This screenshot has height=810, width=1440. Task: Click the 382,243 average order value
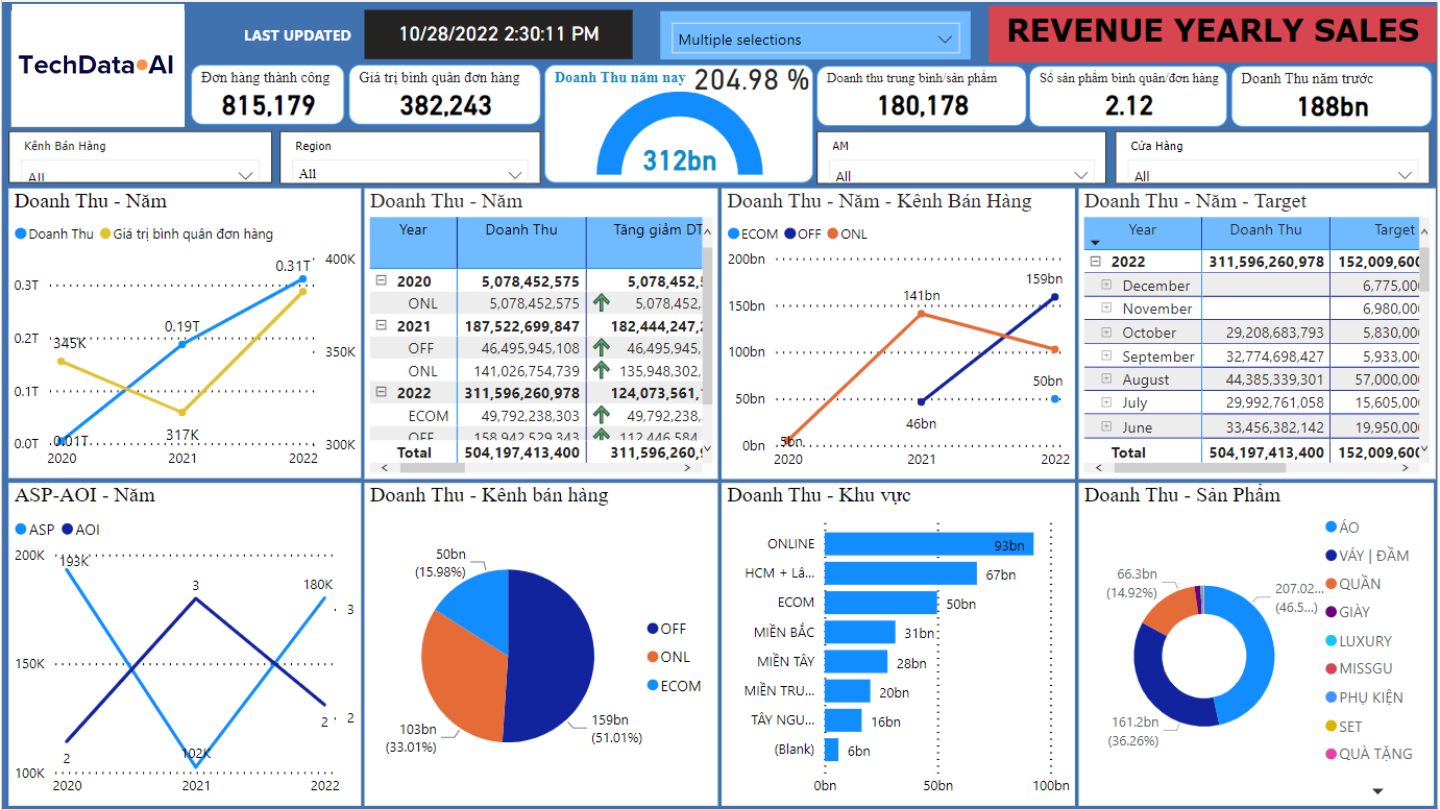pyautogui.click(x=446, y=105)
